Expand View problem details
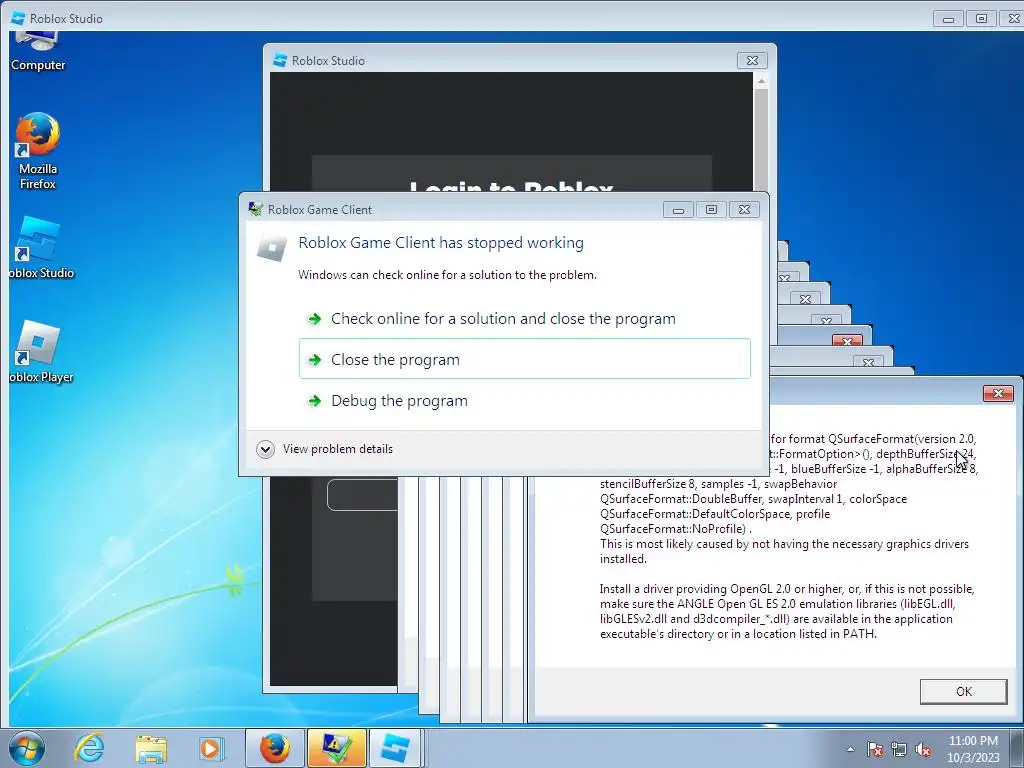The image size is (1024, 768). point(325,449)
